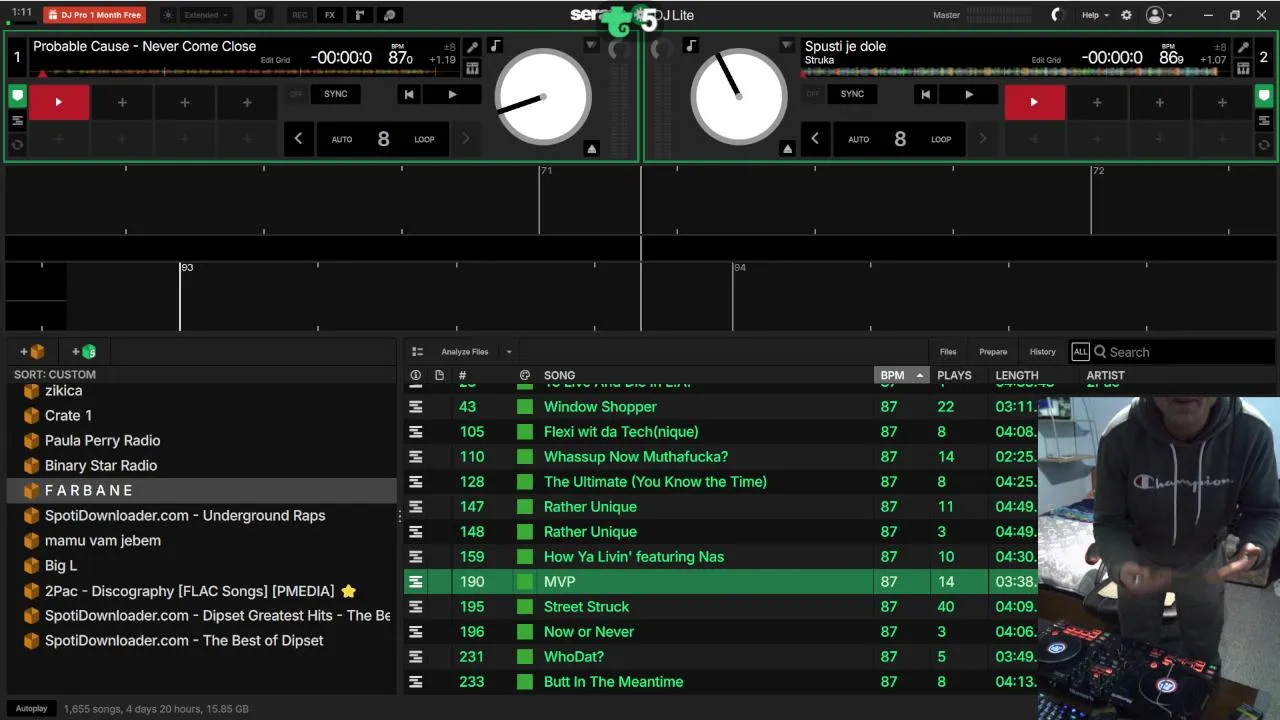Select deck 2 saved loops mode icon
Viewport: 1280px width, 720px height.
tap(1264, 120)
